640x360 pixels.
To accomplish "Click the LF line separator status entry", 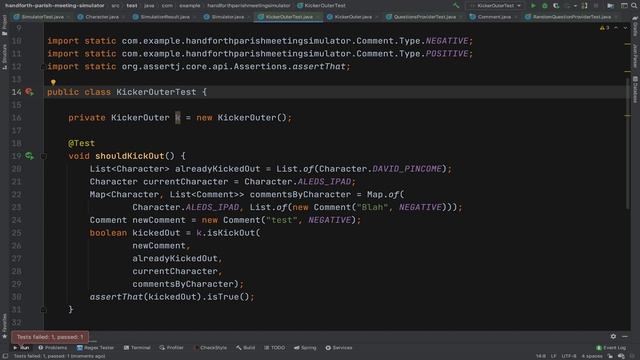I will [553, 356].
